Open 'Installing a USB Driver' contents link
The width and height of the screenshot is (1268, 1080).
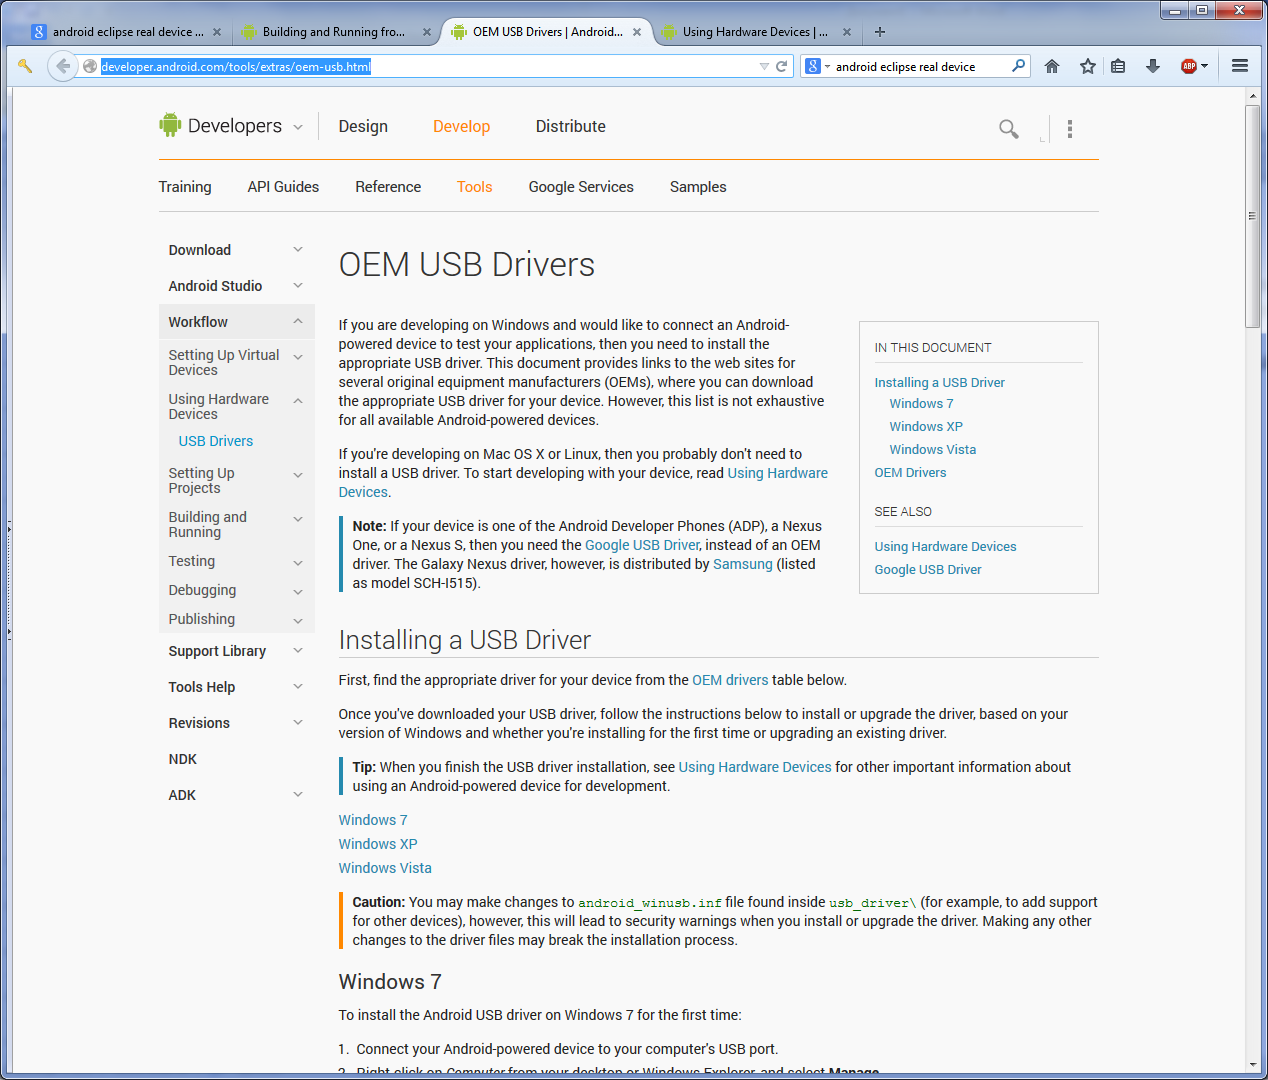940,382
